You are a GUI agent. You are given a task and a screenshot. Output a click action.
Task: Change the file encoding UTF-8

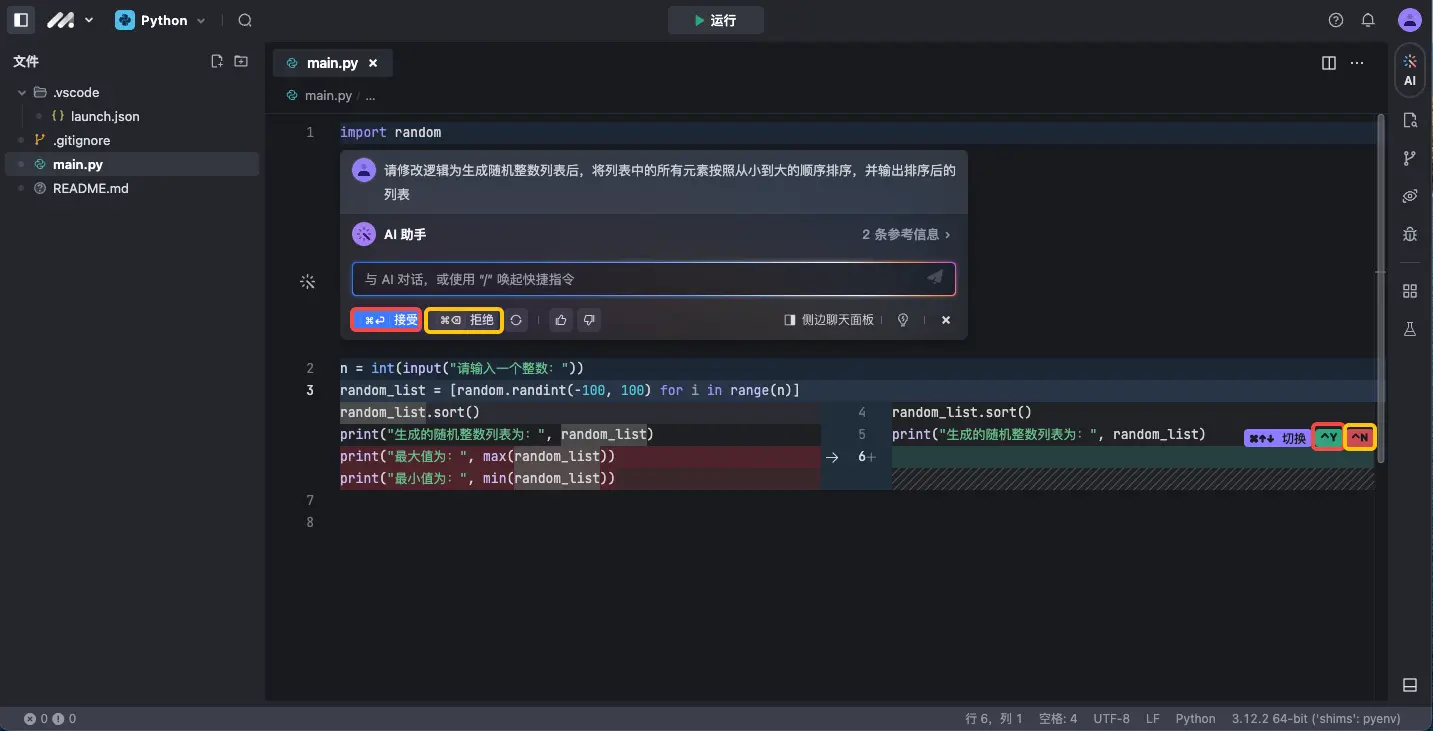(1112, 718)
